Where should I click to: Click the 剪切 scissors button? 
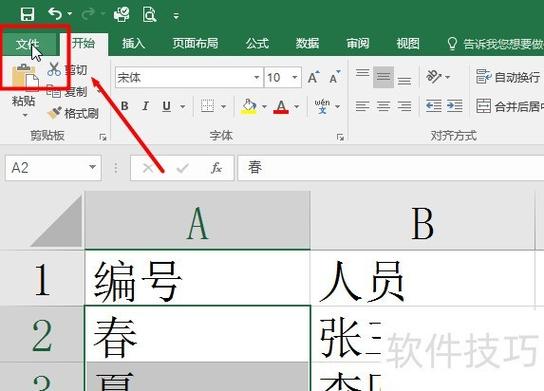point(67,69)
